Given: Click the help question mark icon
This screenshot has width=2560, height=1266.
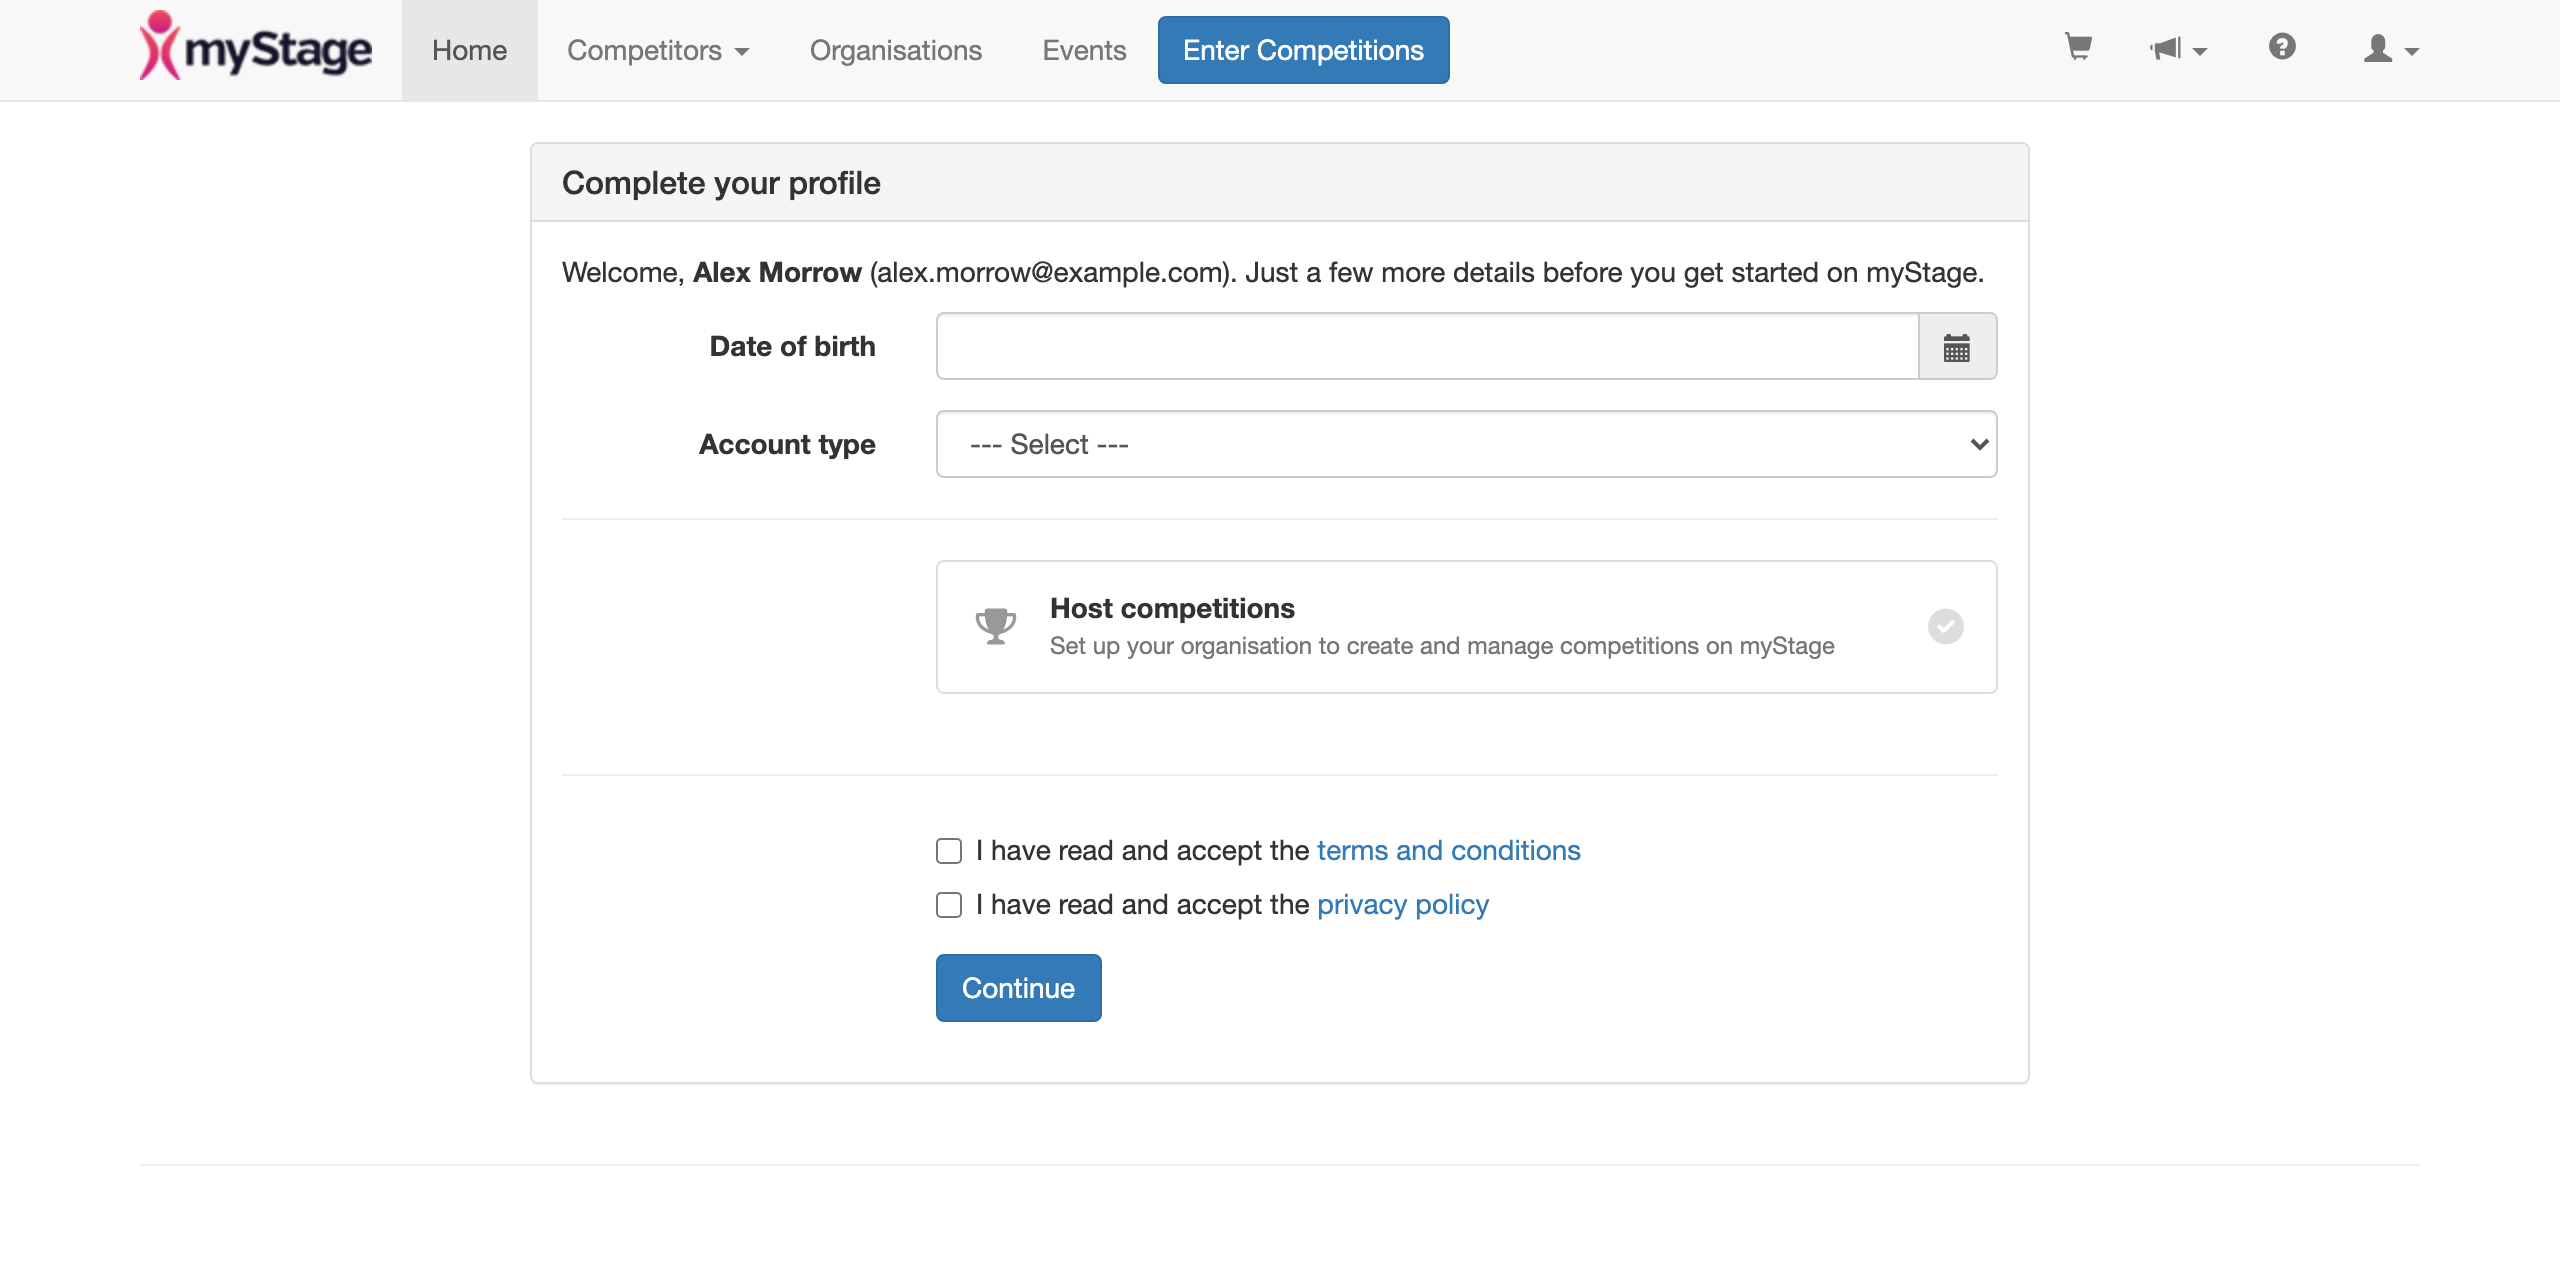Looking at the screenshot, I should pos(2282,47).
